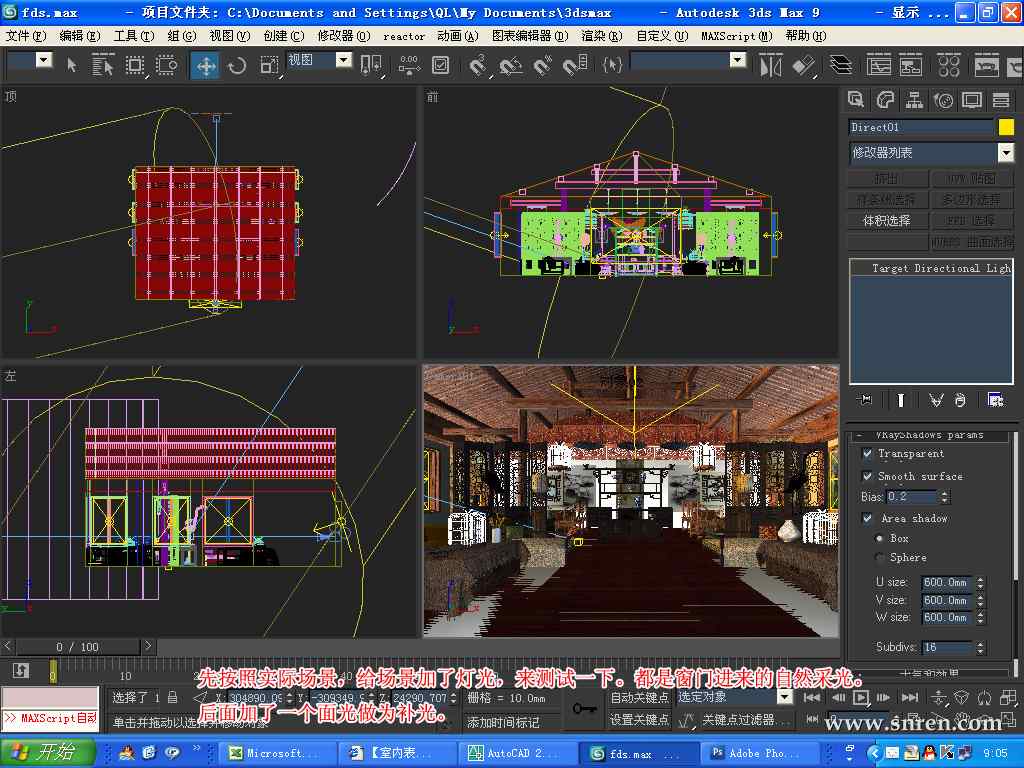Screen dimensions: 1024x768
Task: Pick the Rectangular Selection Region tool
Action: point(135,65)
